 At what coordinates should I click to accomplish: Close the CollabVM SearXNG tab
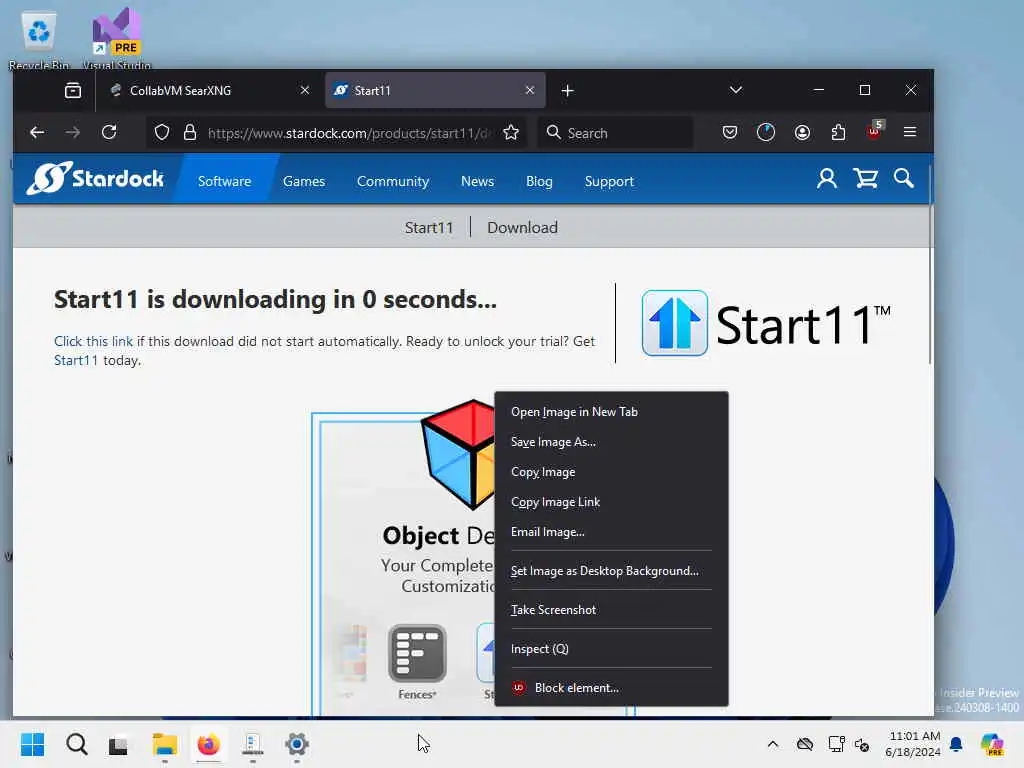coord(304,90)
